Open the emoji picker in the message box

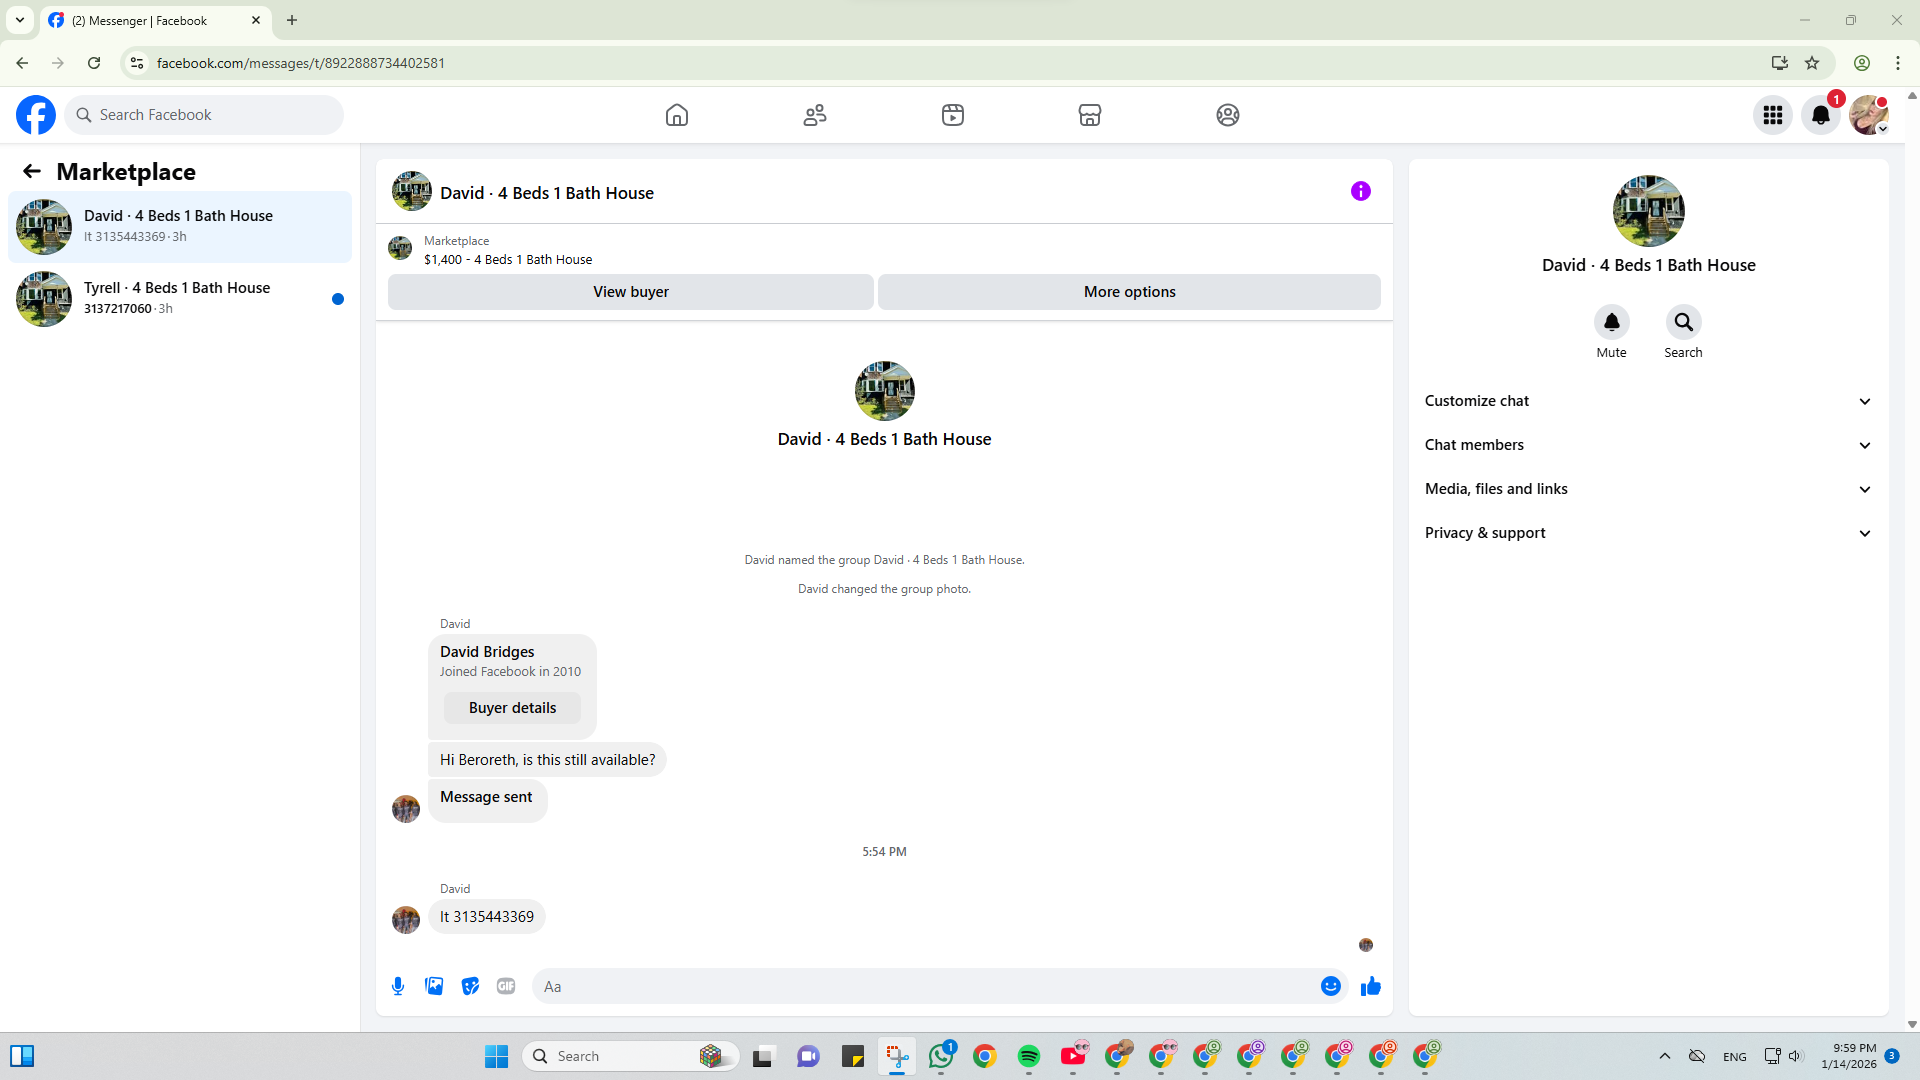point(1330,986)
